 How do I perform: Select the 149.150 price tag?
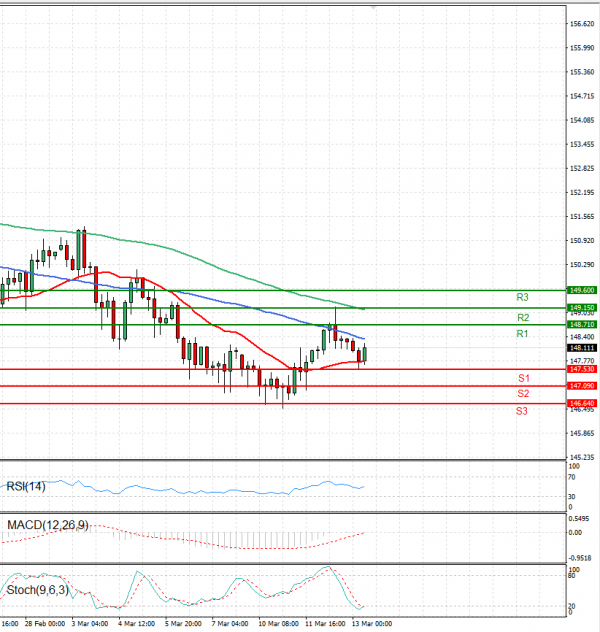pyautogui.click(x=582, y=308)
